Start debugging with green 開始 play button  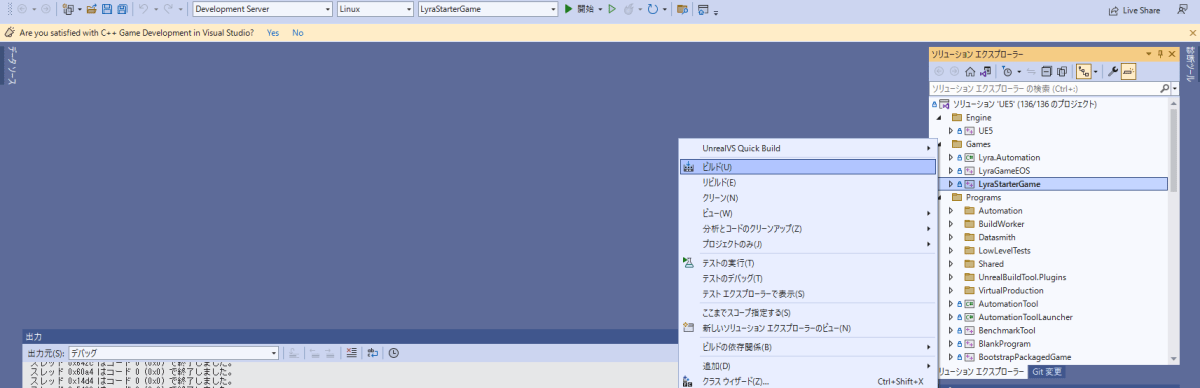[x=580, y=9]
